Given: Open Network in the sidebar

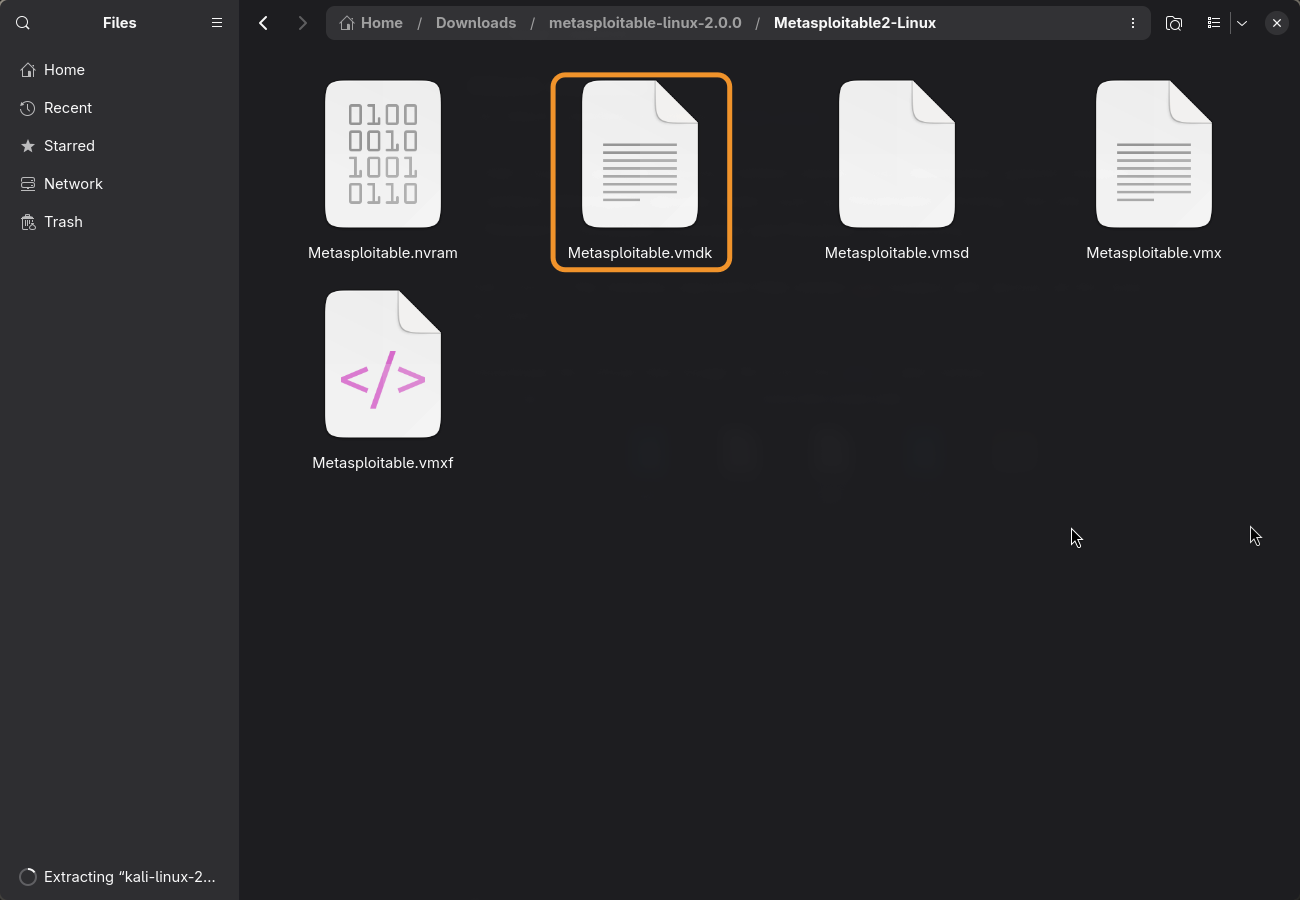Looking at the screenshot, I should [x=119, y=184].
